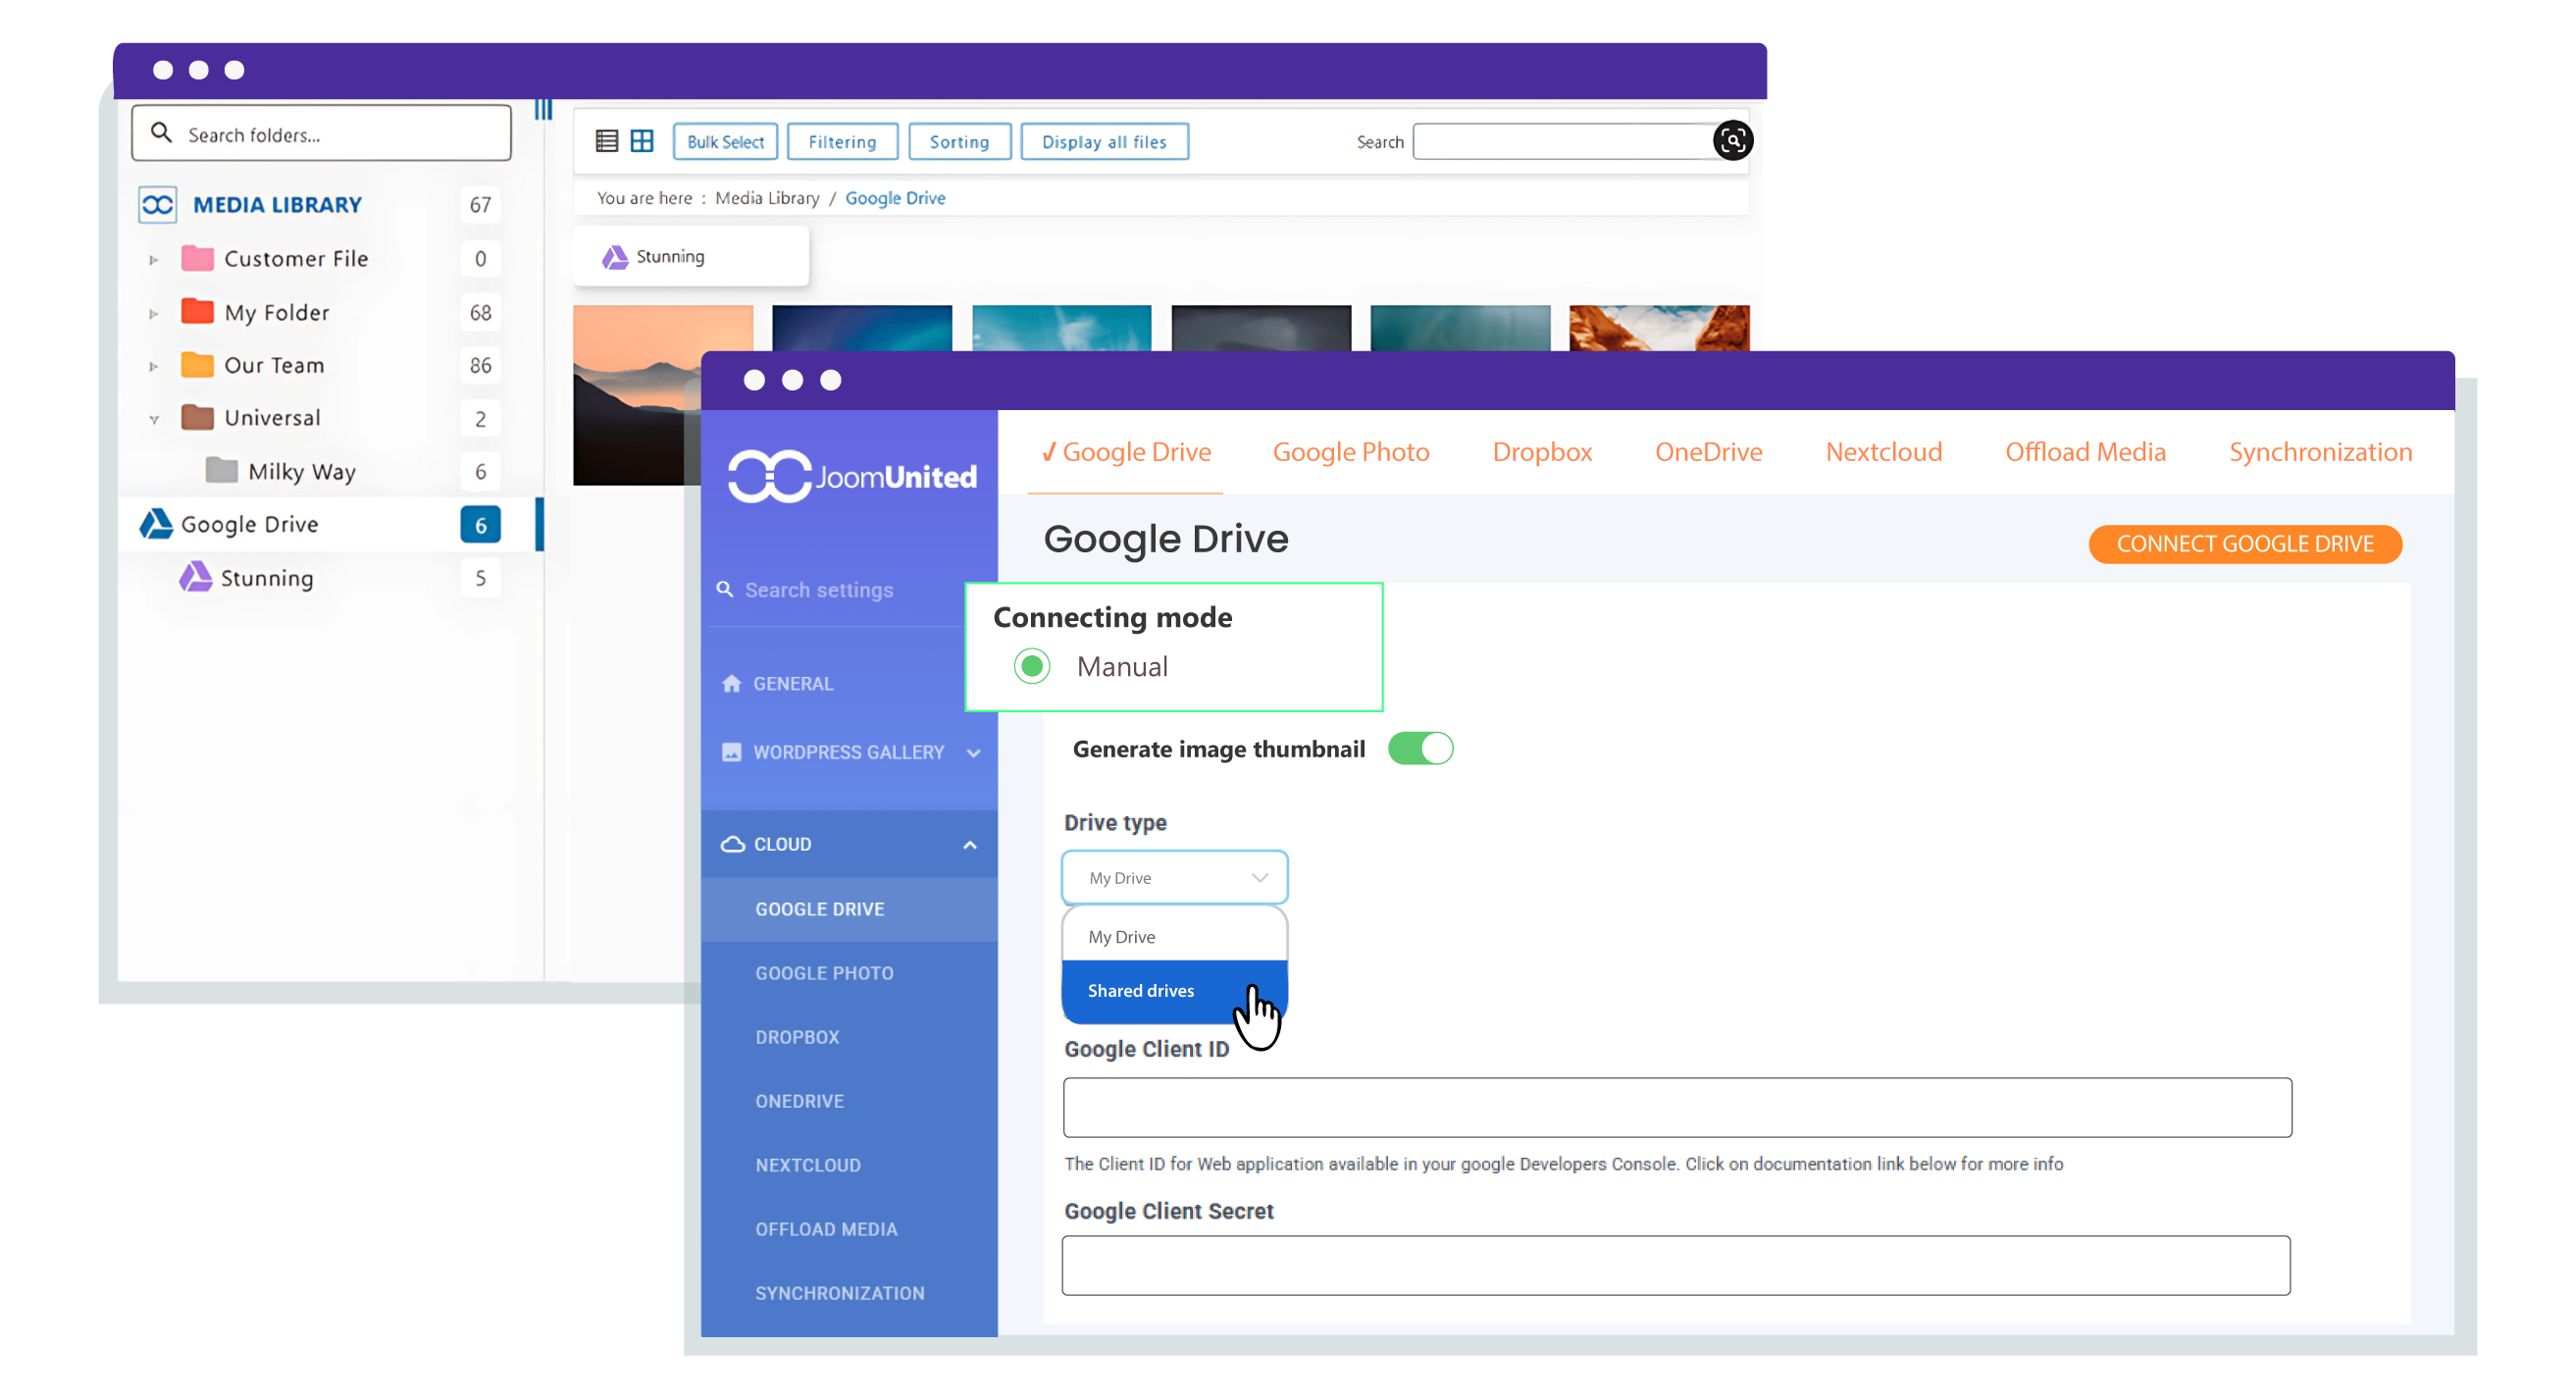Collapse the Universal folder tree

click(x=153, y=419)
